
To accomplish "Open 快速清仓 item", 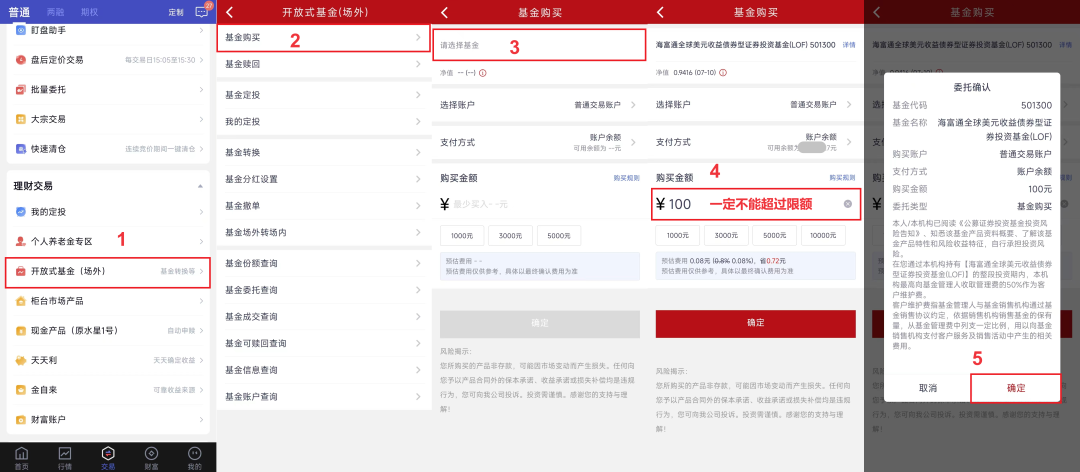I will click(x=108, y=148).
